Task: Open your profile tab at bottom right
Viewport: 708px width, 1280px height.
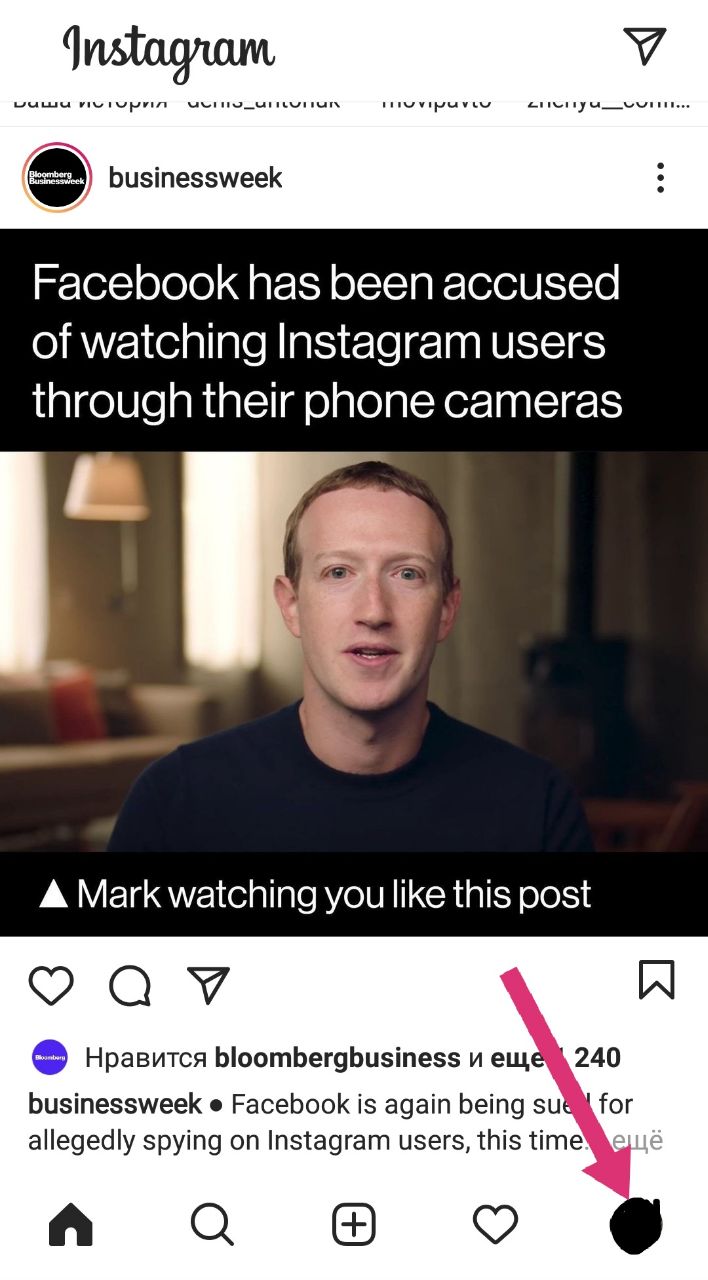Action: click(x=636, y=1224)
